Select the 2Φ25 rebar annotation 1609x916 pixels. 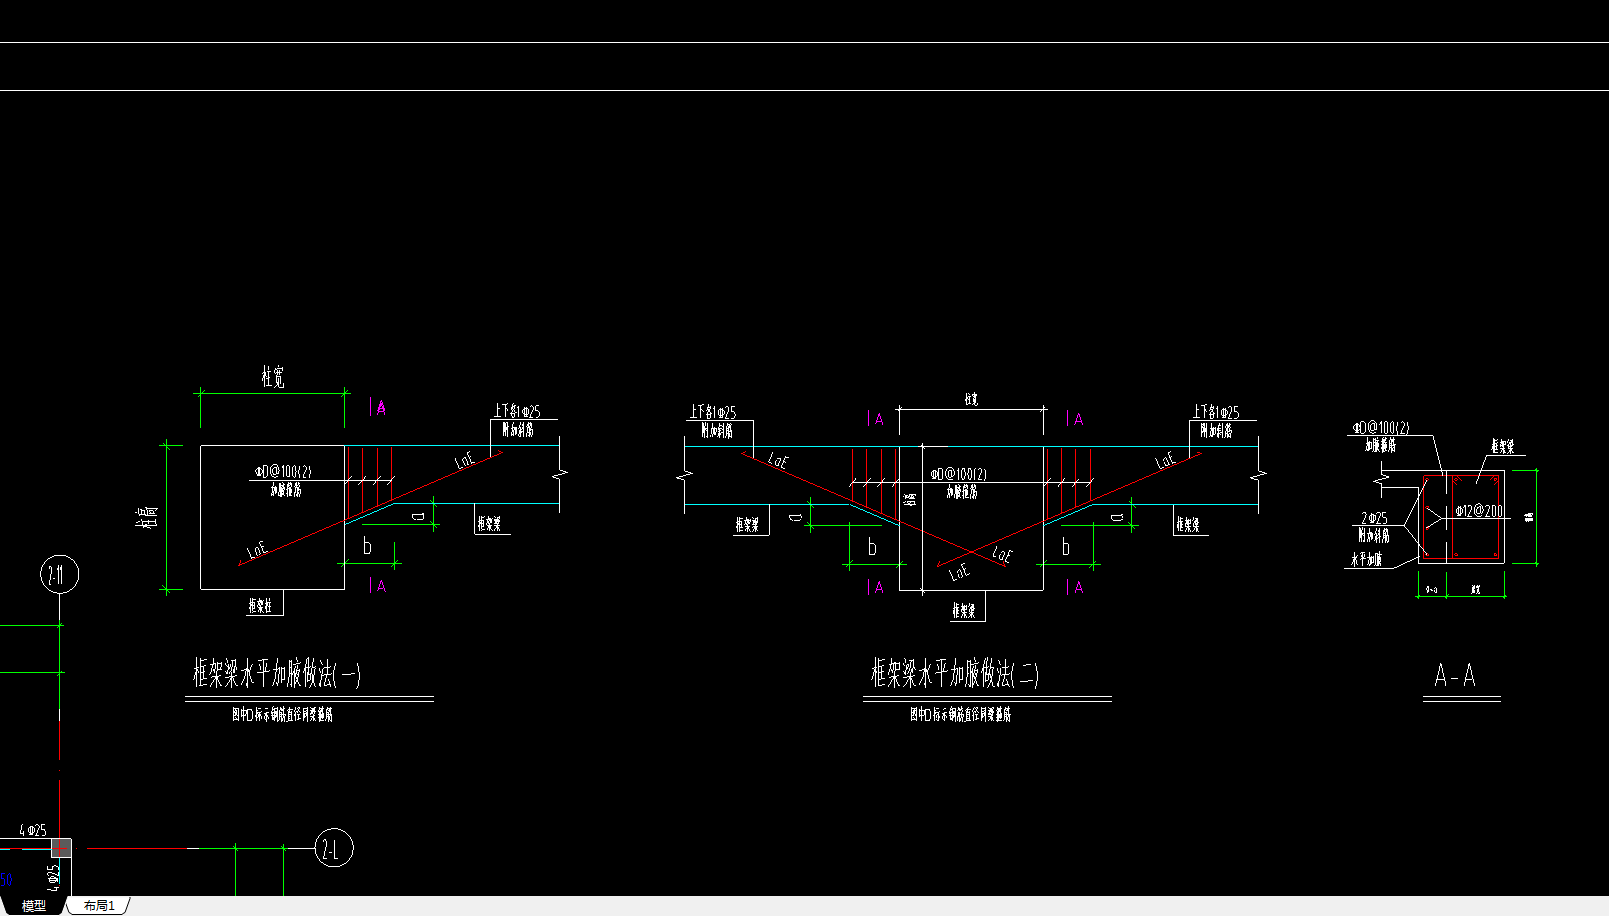(x=1374, y=518)
